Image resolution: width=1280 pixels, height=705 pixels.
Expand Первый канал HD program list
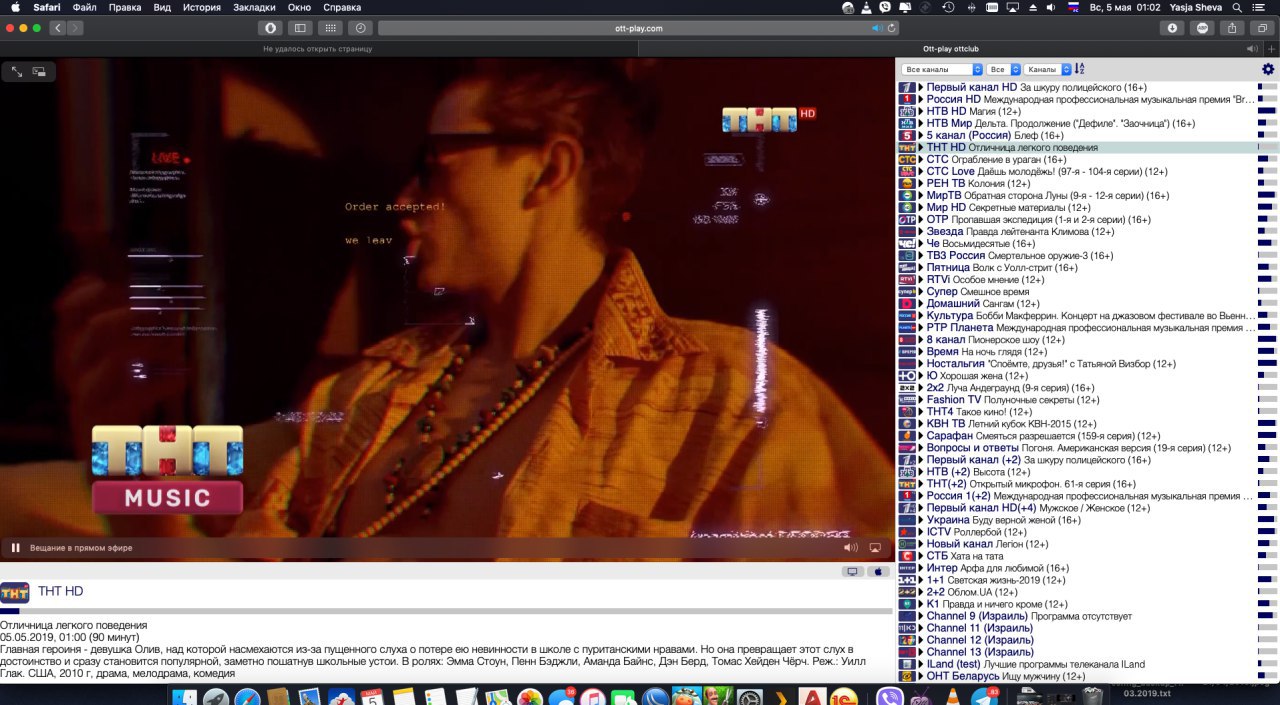click(x=921, y=88)
